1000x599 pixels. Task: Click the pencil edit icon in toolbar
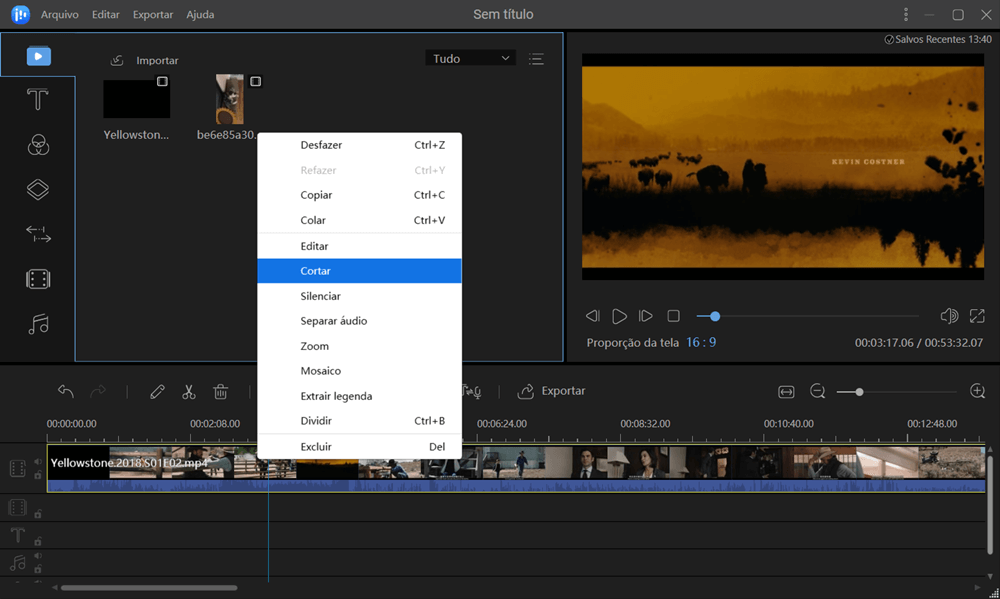[x=157, y=392]
